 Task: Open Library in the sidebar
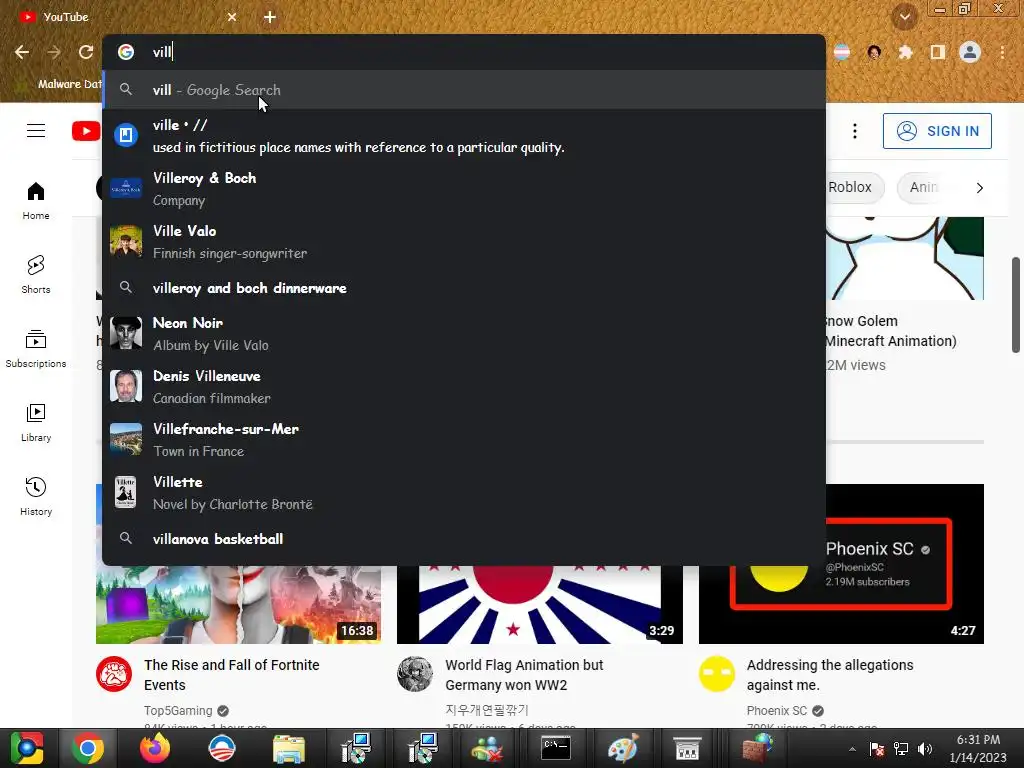[36, 423]
